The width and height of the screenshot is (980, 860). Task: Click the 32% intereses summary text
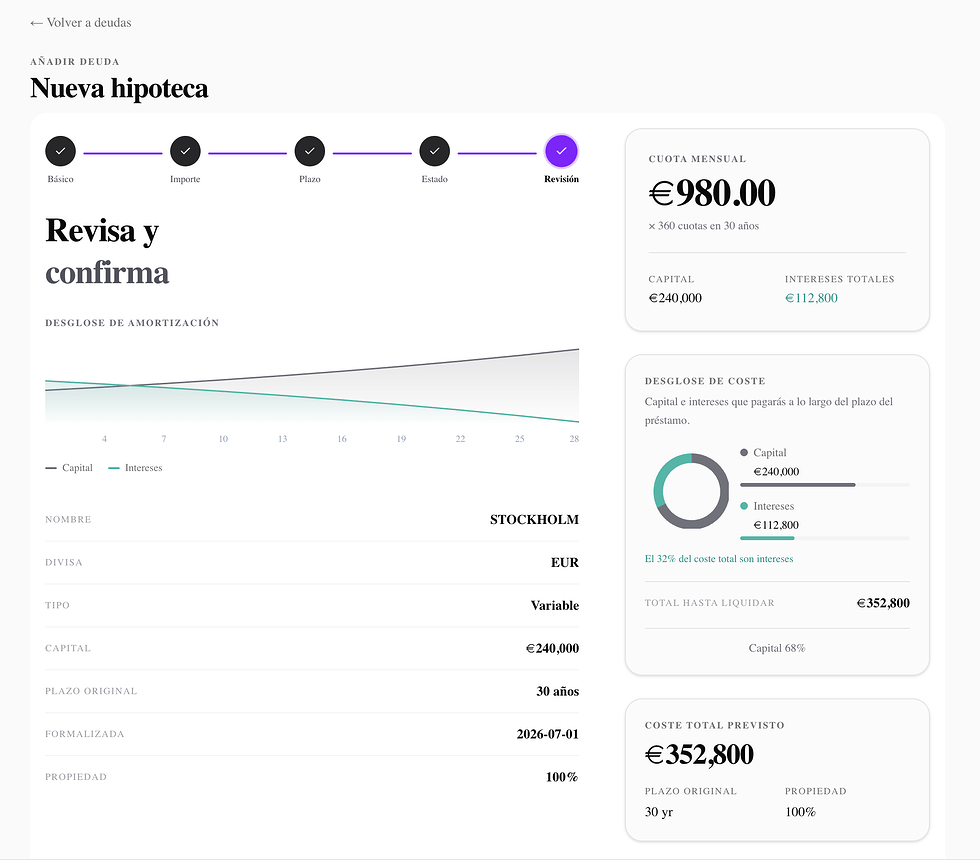[x=719, y=559]
